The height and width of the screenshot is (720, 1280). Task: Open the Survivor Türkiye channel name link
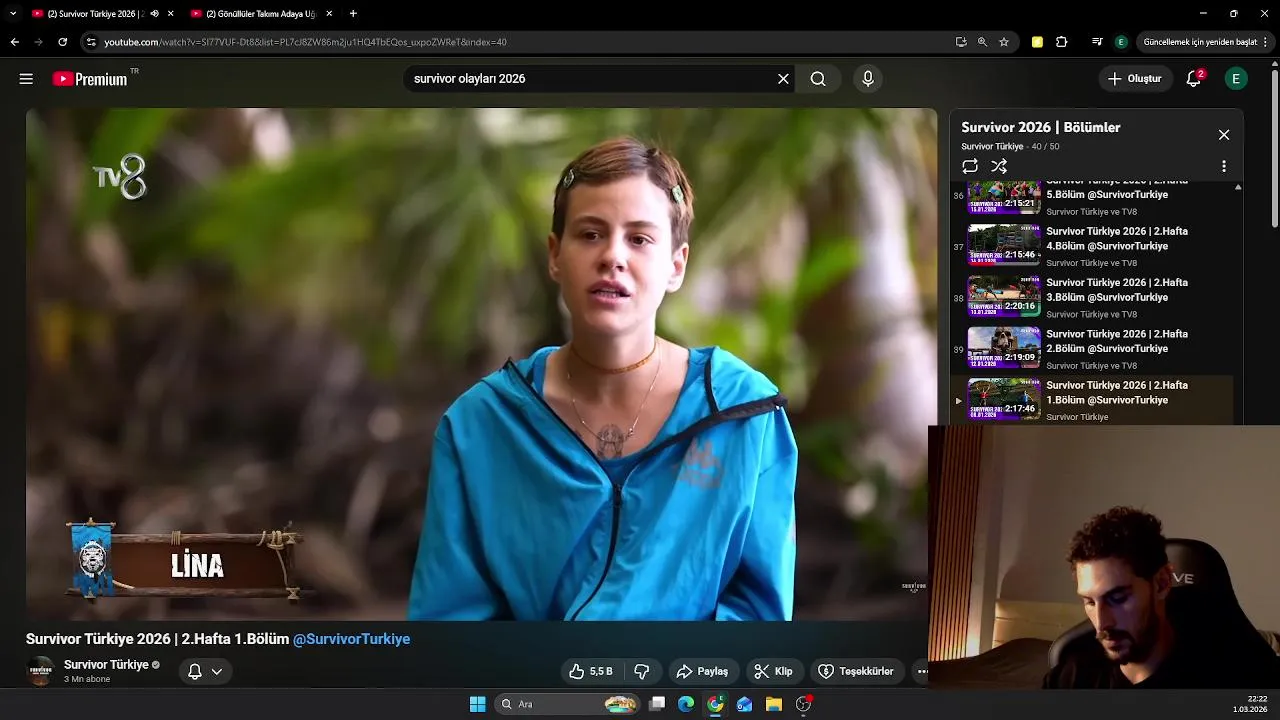coord(106,665)
